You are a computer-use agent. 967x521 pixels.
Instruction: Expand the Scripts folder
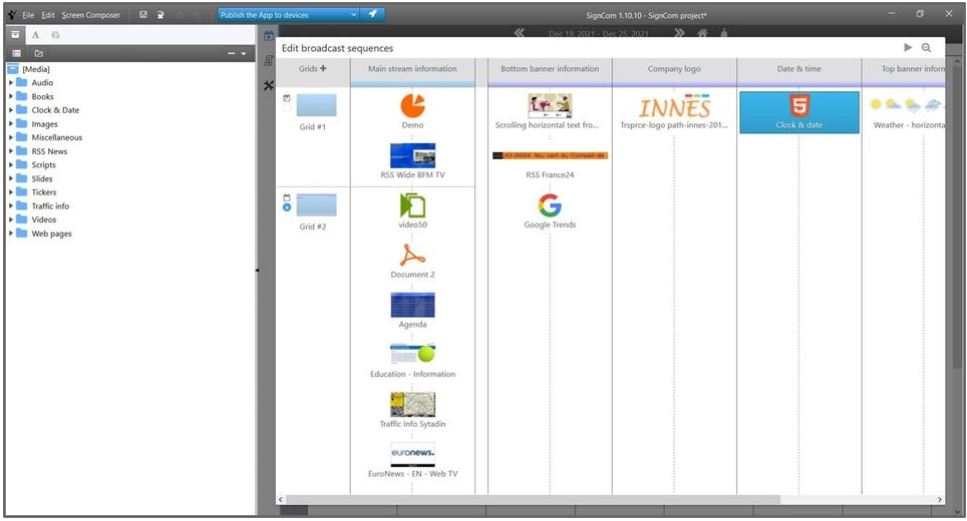[x=10, y=165]
